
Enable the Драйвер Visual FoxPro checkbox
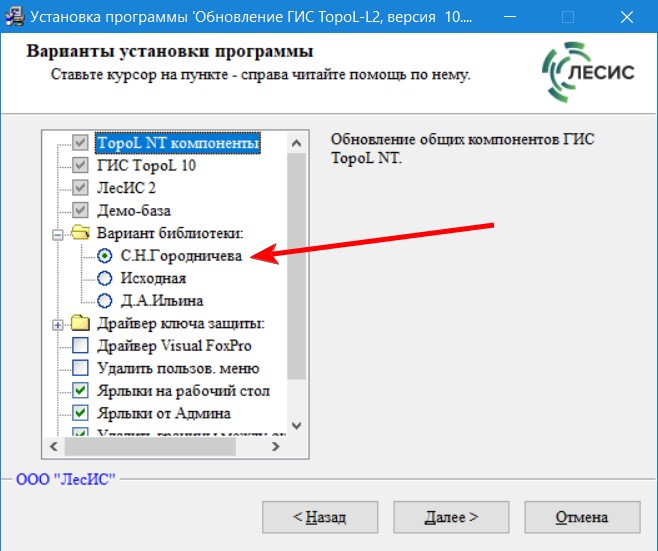[x=80, y=345]
